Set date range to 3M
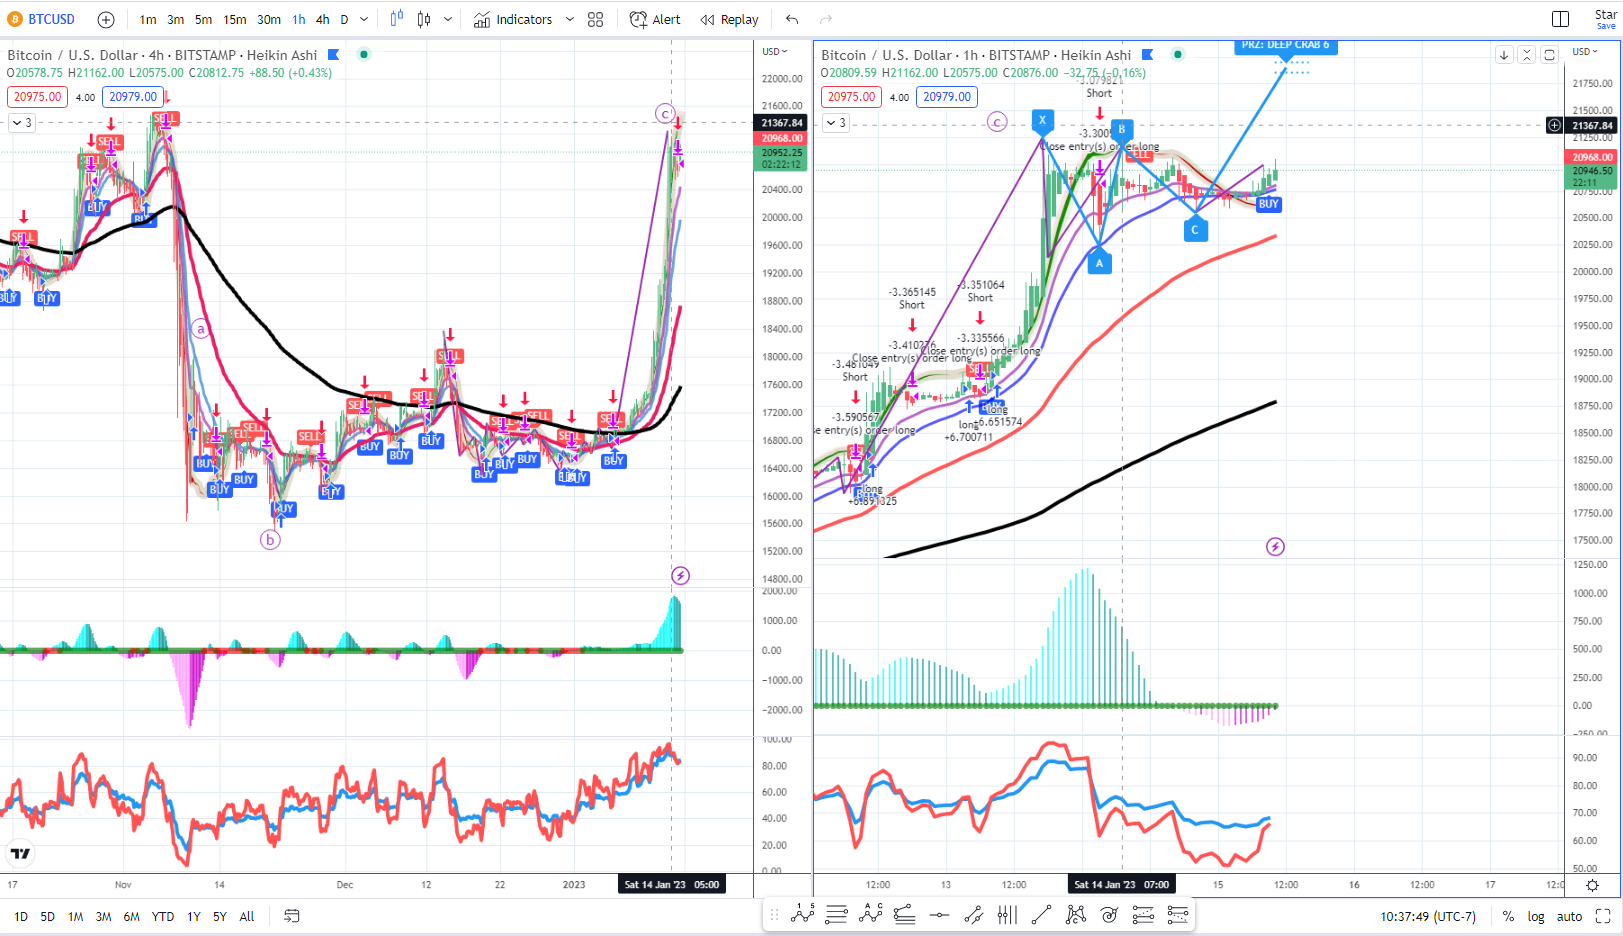This screenshot has height=936, width=1623. [103, 916]
